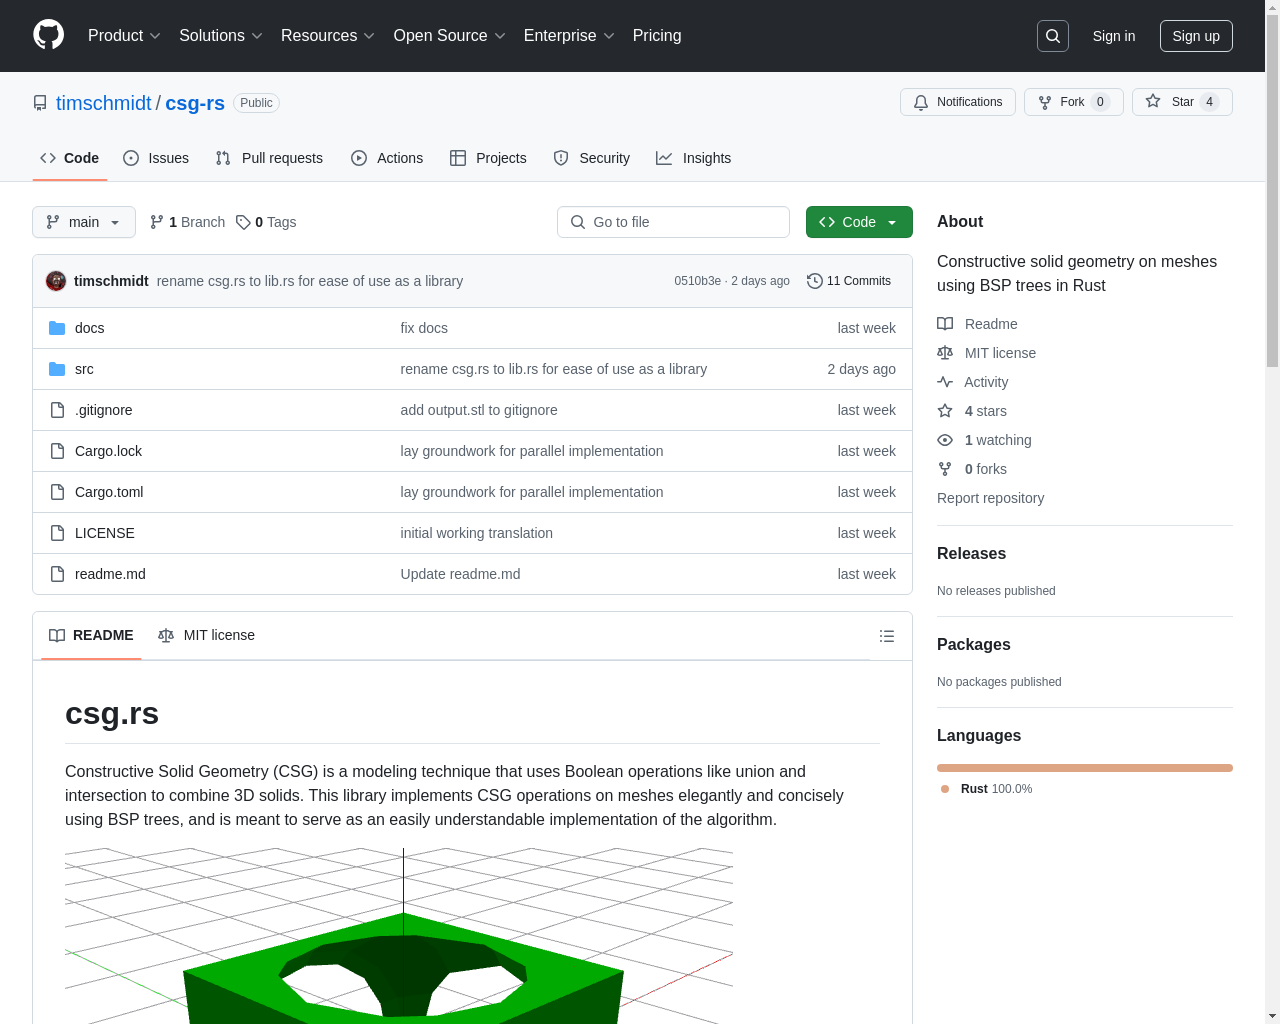Screen dimensions: 1280x1024
Task: Click the Rust language bar
Action: [1085, 768]
